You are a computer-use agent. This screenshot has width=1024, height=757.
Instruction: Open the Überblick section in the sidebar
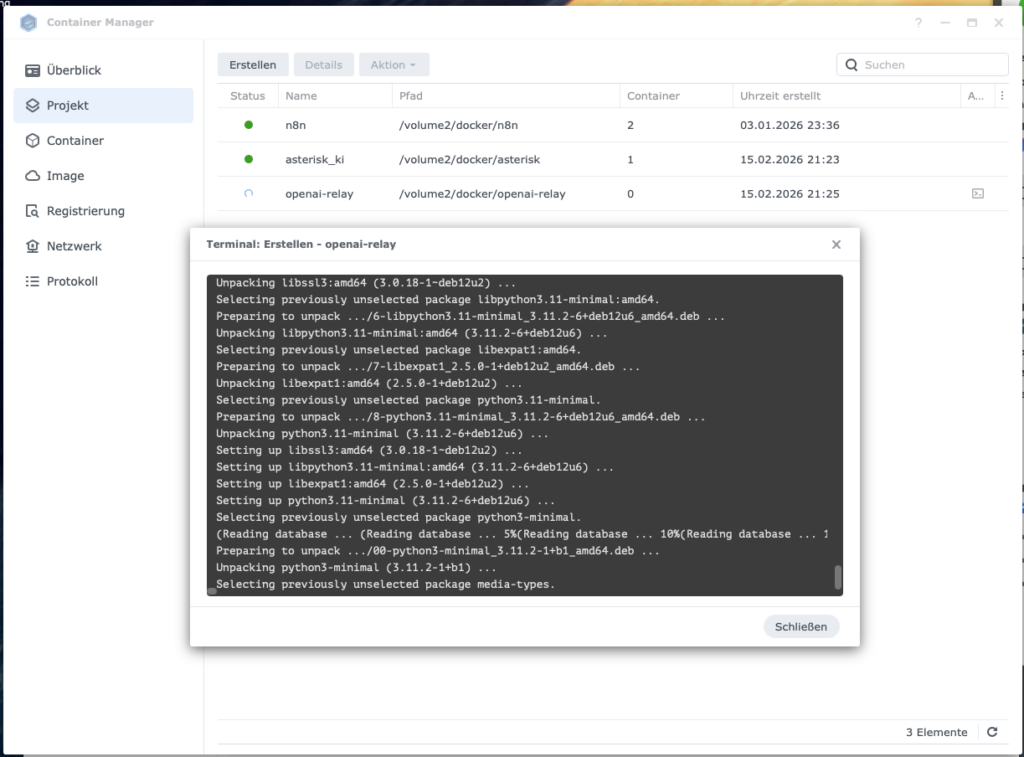pyautogui.click(x=74, y=70)
